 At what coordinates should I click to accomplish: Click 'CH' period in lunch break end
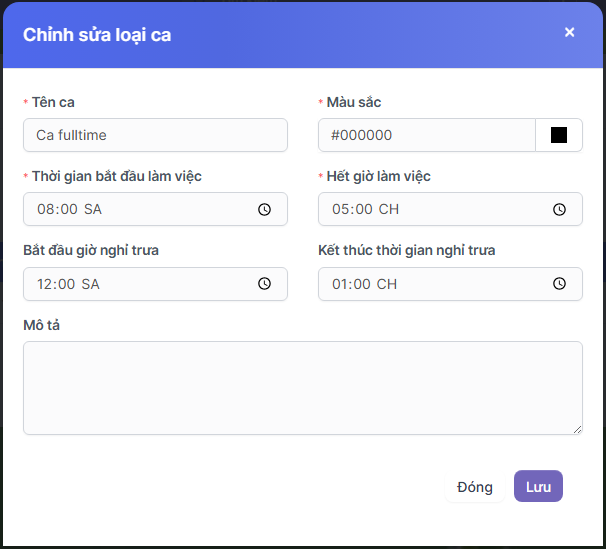[387, 284]
